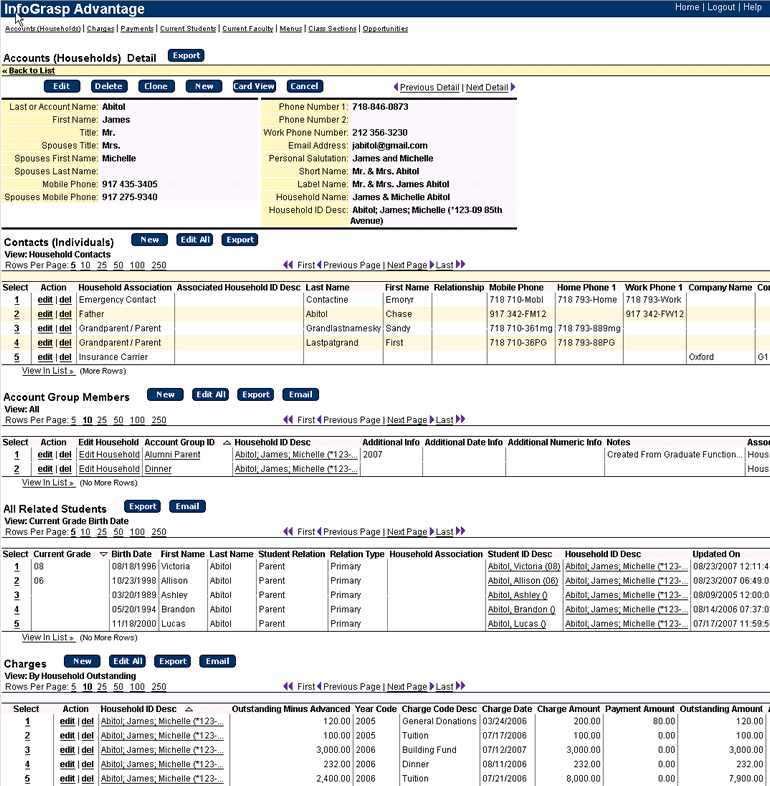
Task: Open the Charges menu item
Action: tap(100, 29)
